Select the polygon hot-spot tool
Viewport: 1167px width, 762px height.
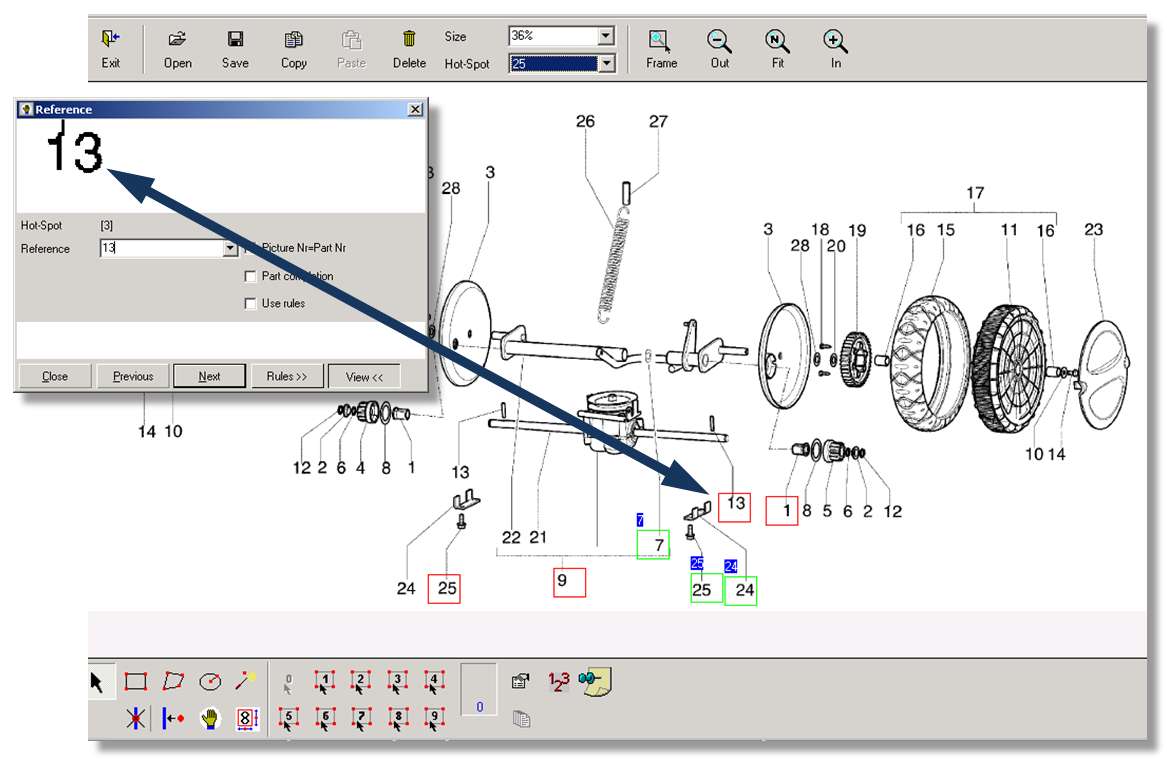click(173, 682)
